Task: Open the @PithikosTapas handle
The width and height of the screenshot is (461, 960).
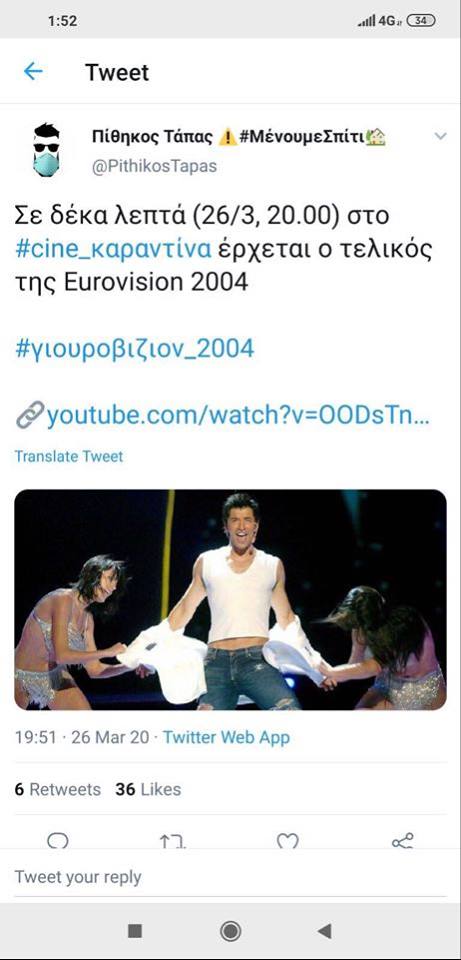Action: click(x=154, y=167)
